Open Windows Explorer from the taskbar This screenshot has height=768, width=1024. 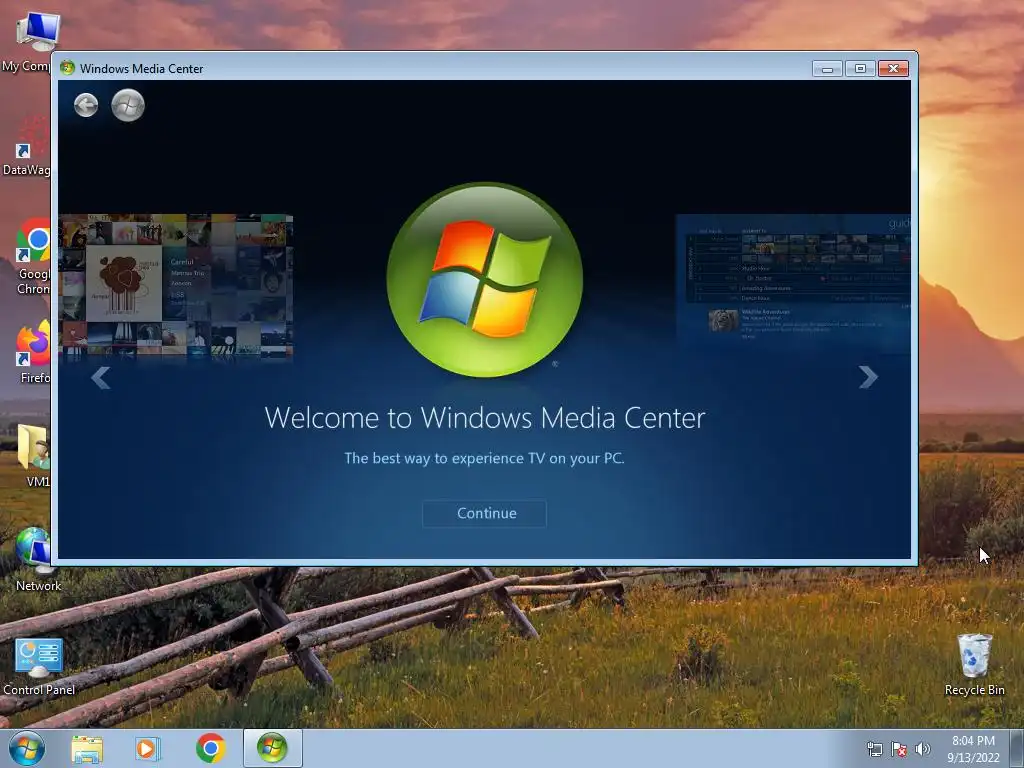pyautogui.click(x=87, y=749)
